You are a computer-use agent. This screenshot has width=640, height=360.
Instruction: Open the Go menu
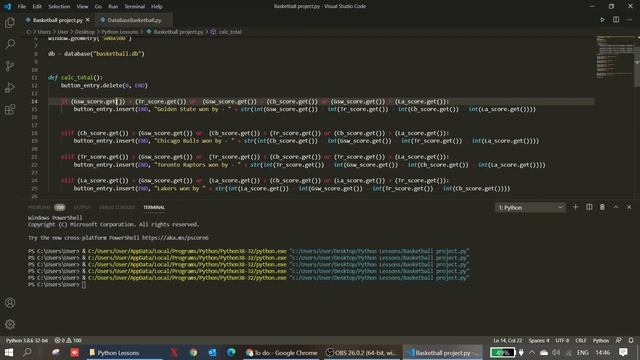point(98,6)
